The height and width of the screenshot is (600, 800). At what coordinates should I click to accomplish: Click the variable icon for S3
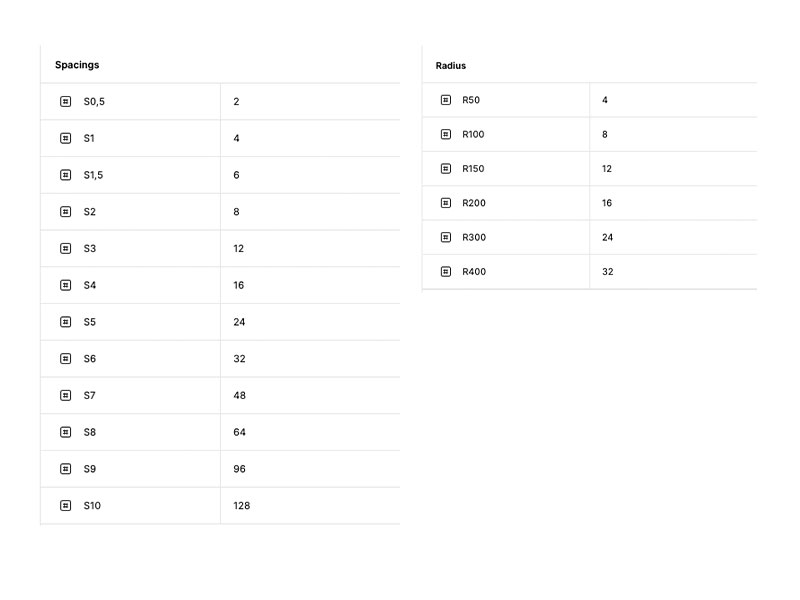coord(66,248)
